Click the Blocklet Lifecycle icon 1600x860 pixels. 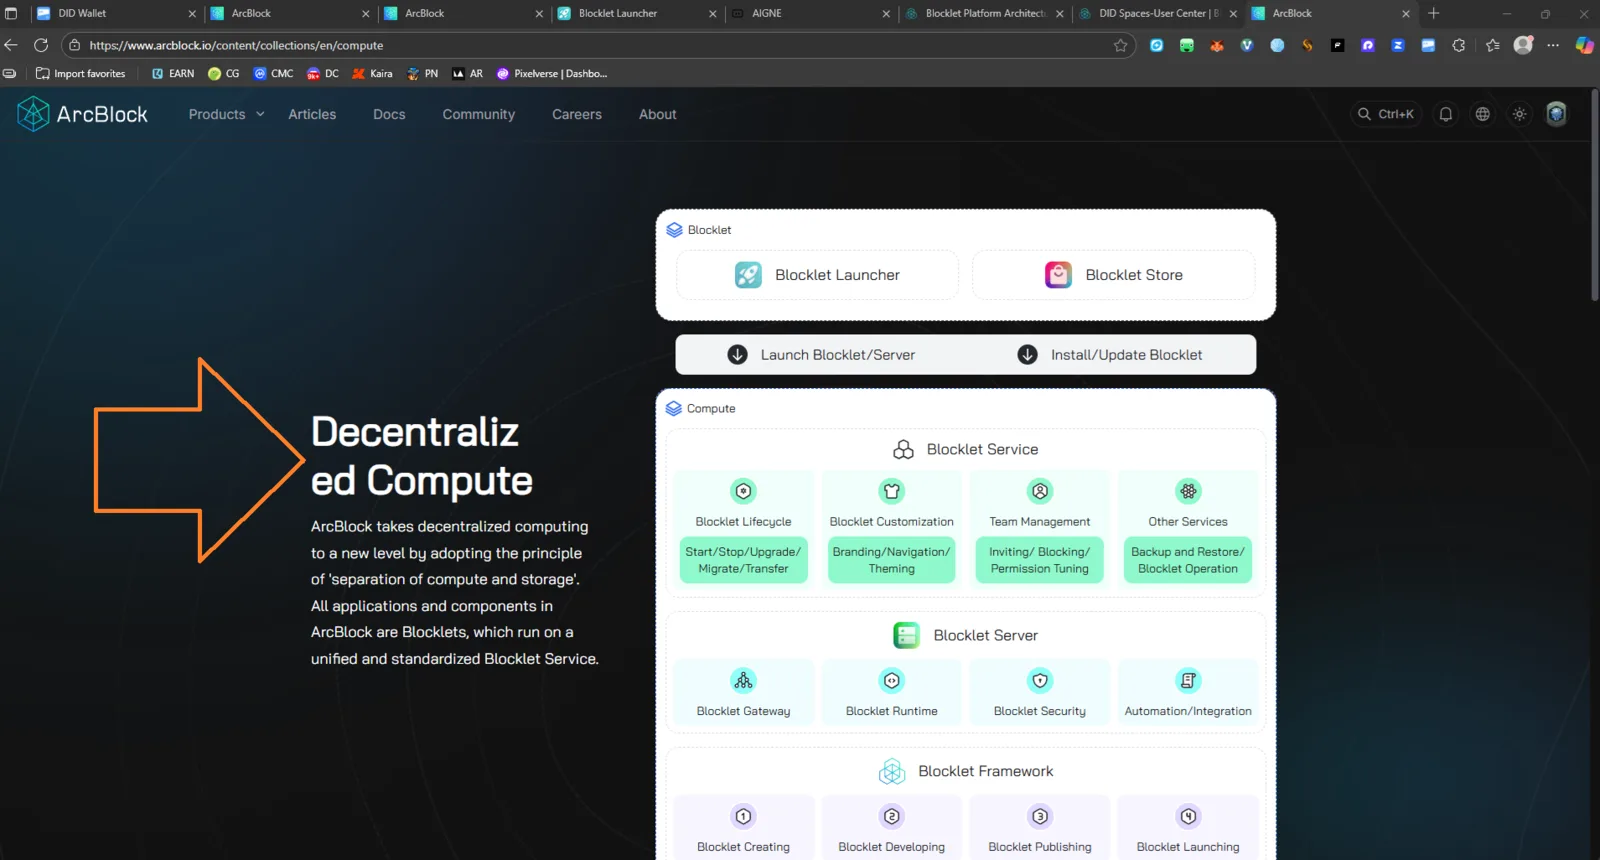point(743,491)
